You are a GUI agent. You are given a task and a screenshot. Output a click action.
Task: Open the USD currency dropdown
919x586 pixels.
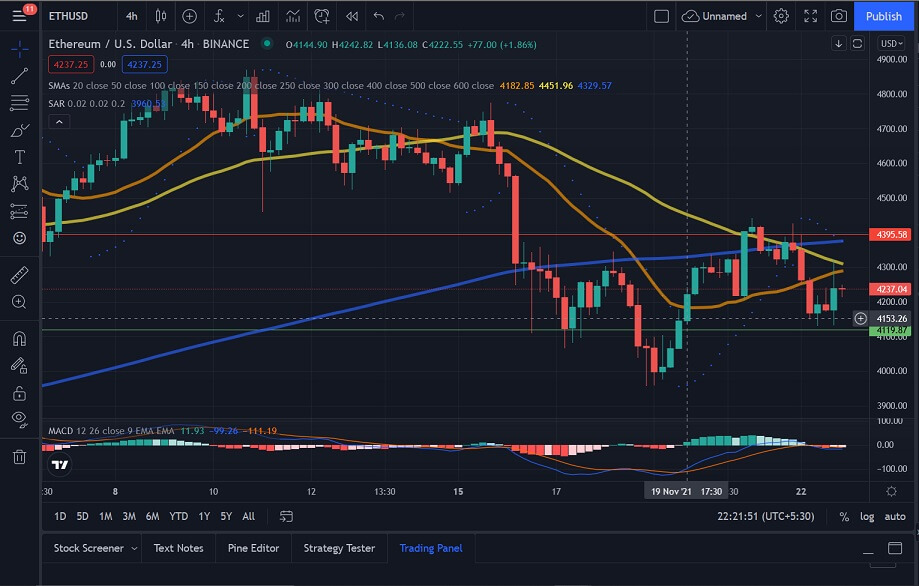coord(889,43)
